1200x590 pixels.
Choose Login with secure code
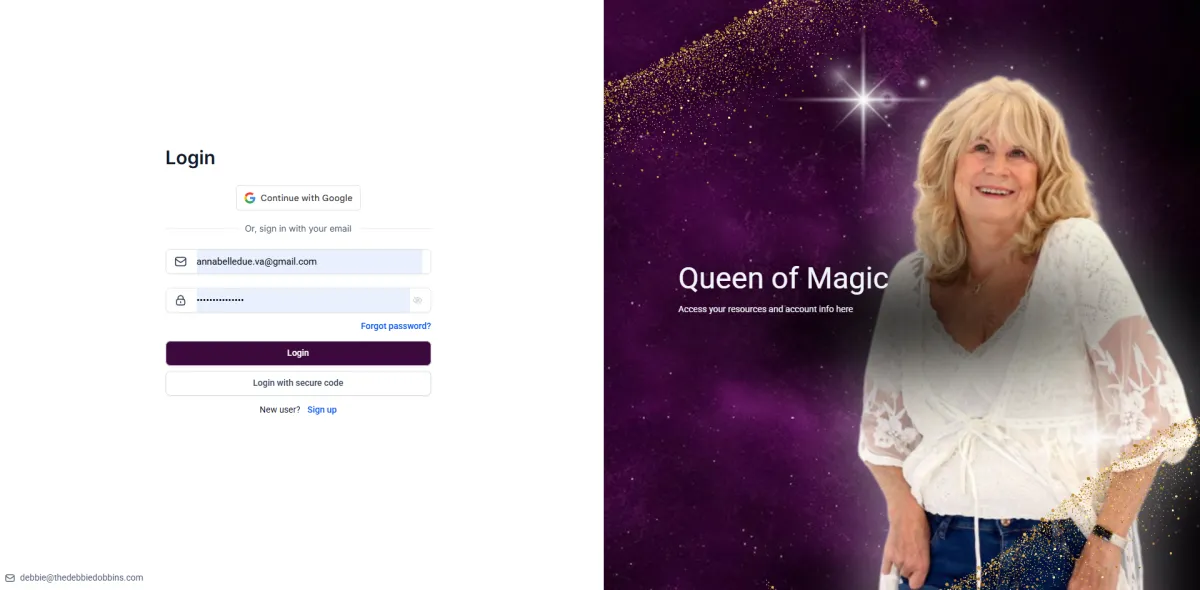[298, 383]
